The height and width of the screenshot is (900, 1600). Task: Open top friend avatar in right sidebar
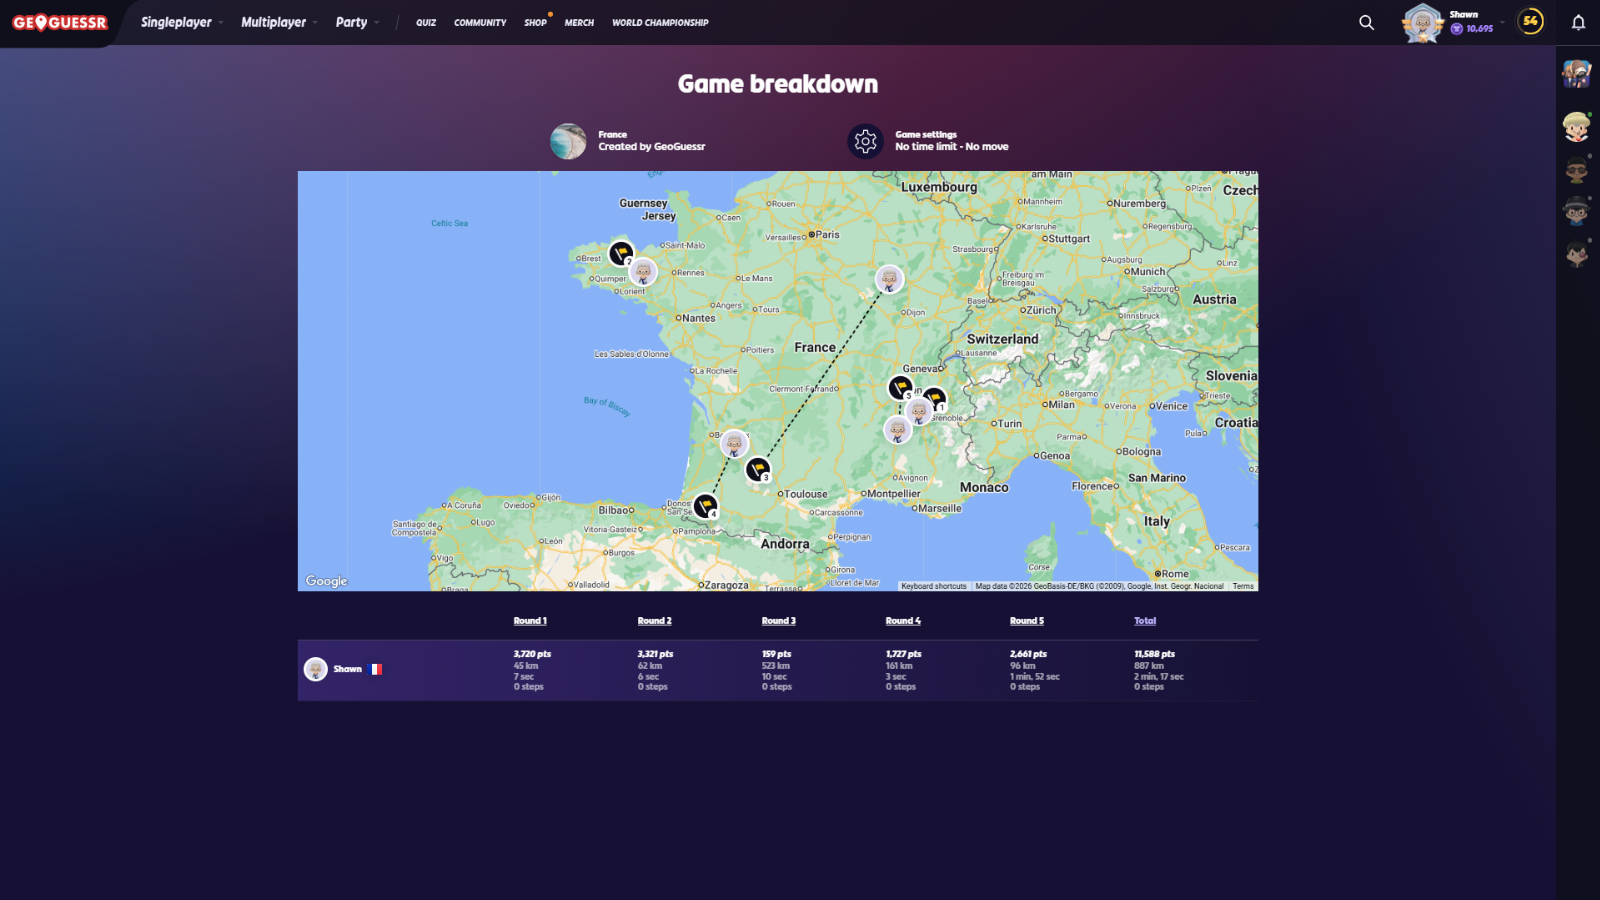(x=1577, y=73)
